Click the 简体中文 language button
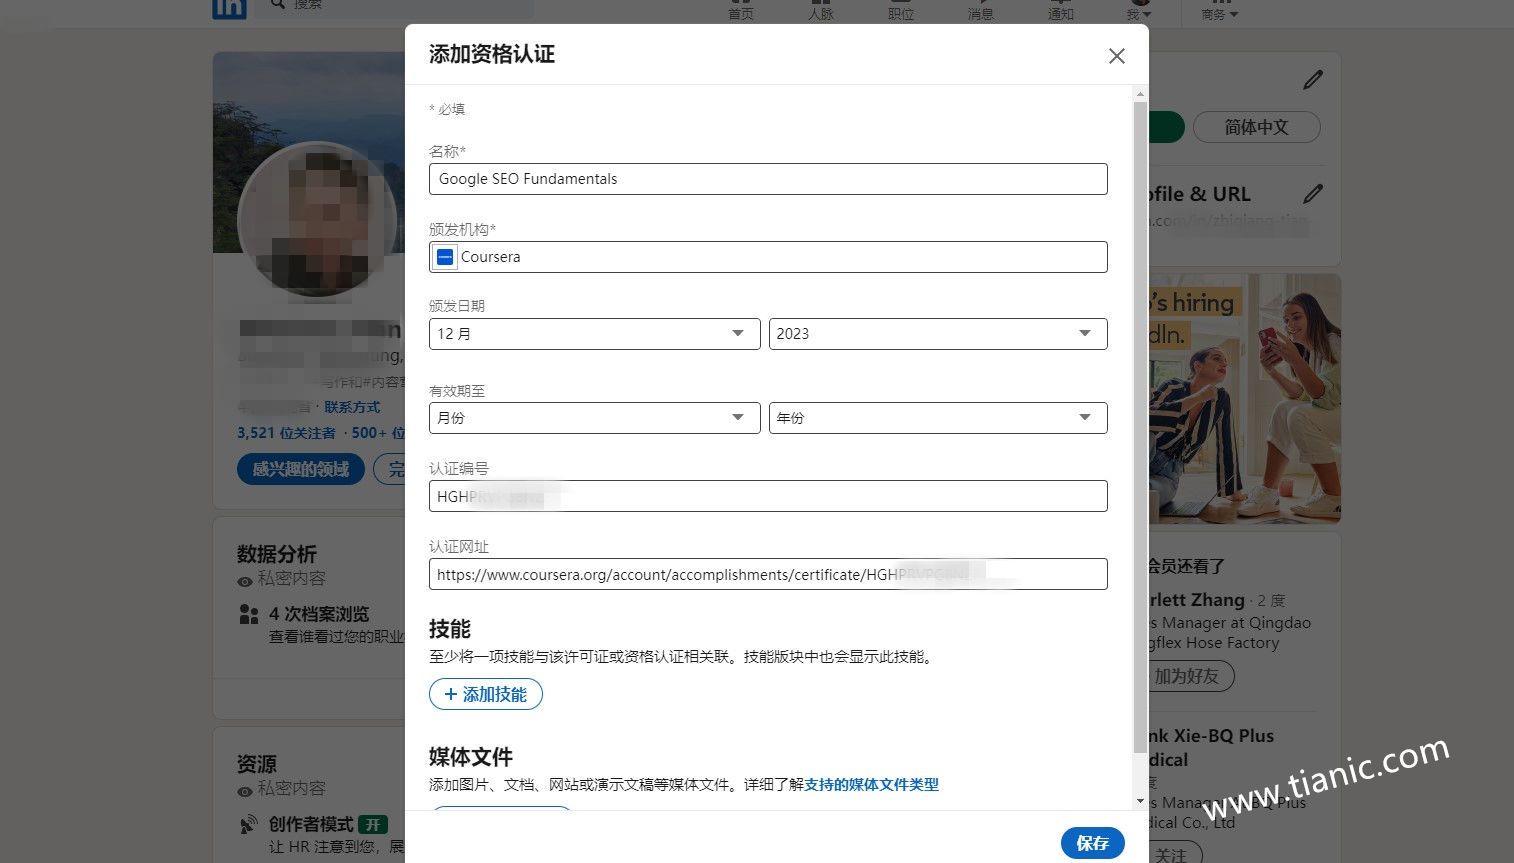 1257,127
